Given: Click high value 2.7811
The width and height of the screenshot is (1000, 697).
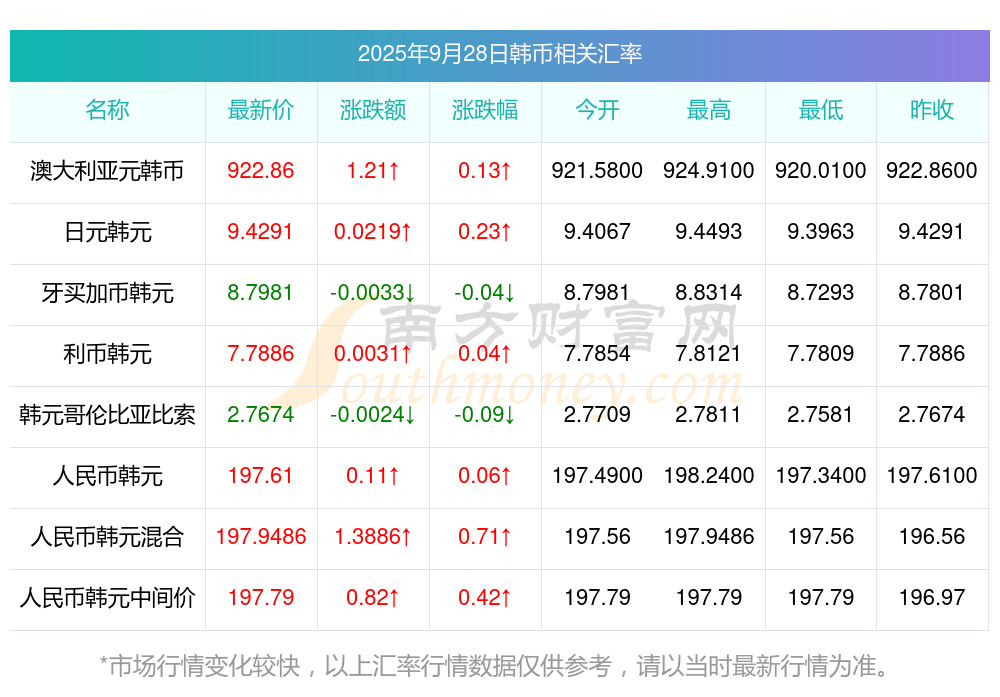Looking at the screenshot, I should coord(709,415).
